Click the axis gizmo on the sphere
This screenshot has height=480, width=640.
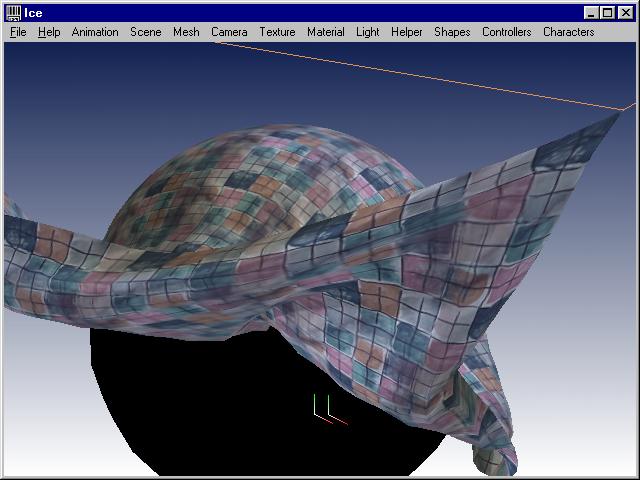(330, 409)
